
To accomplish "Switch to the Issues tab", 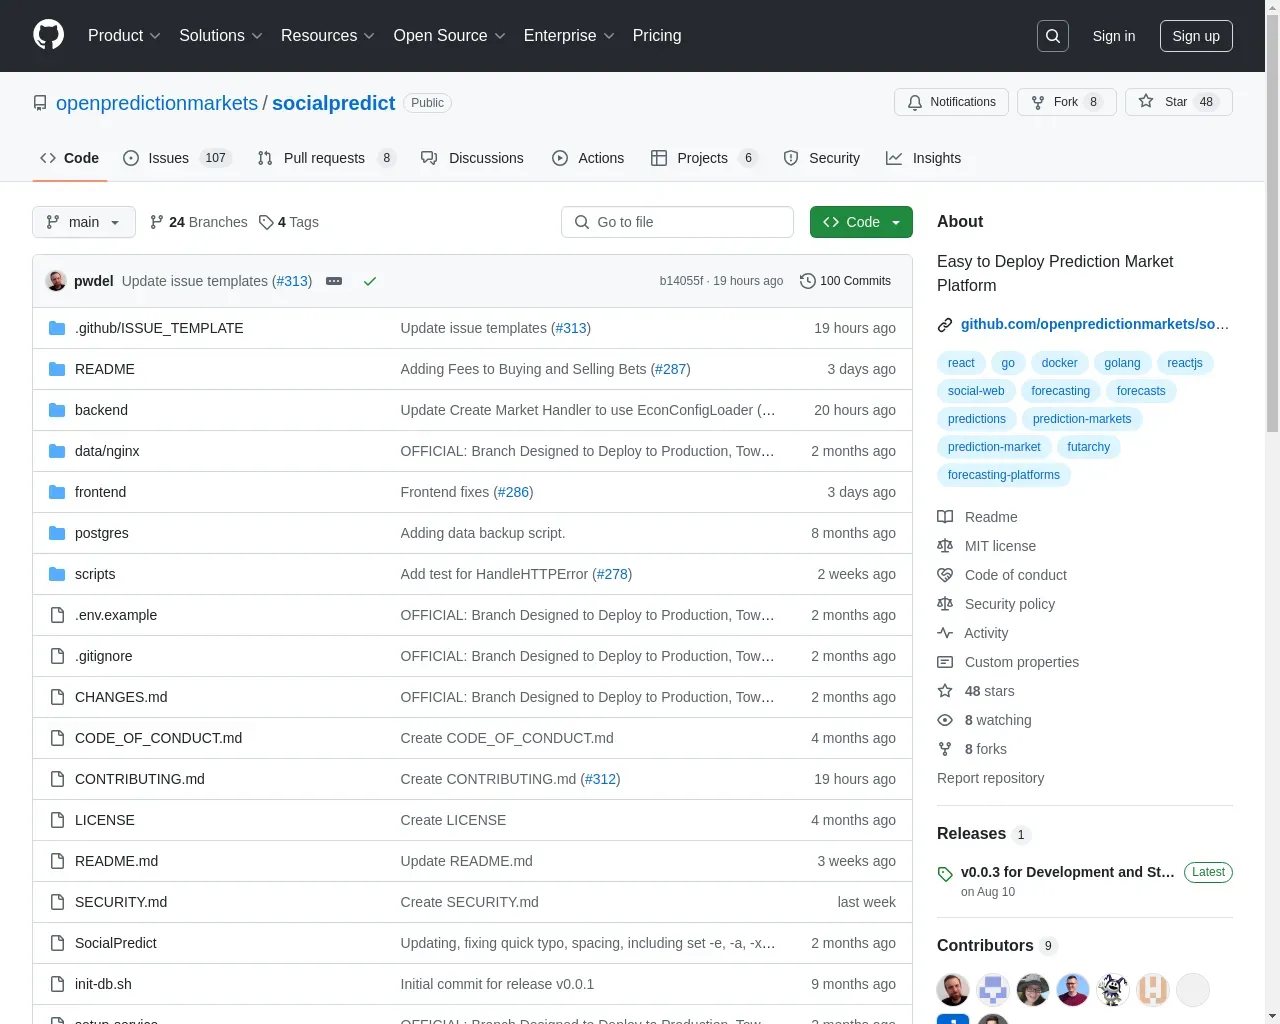I will click(x=177, y=158).
